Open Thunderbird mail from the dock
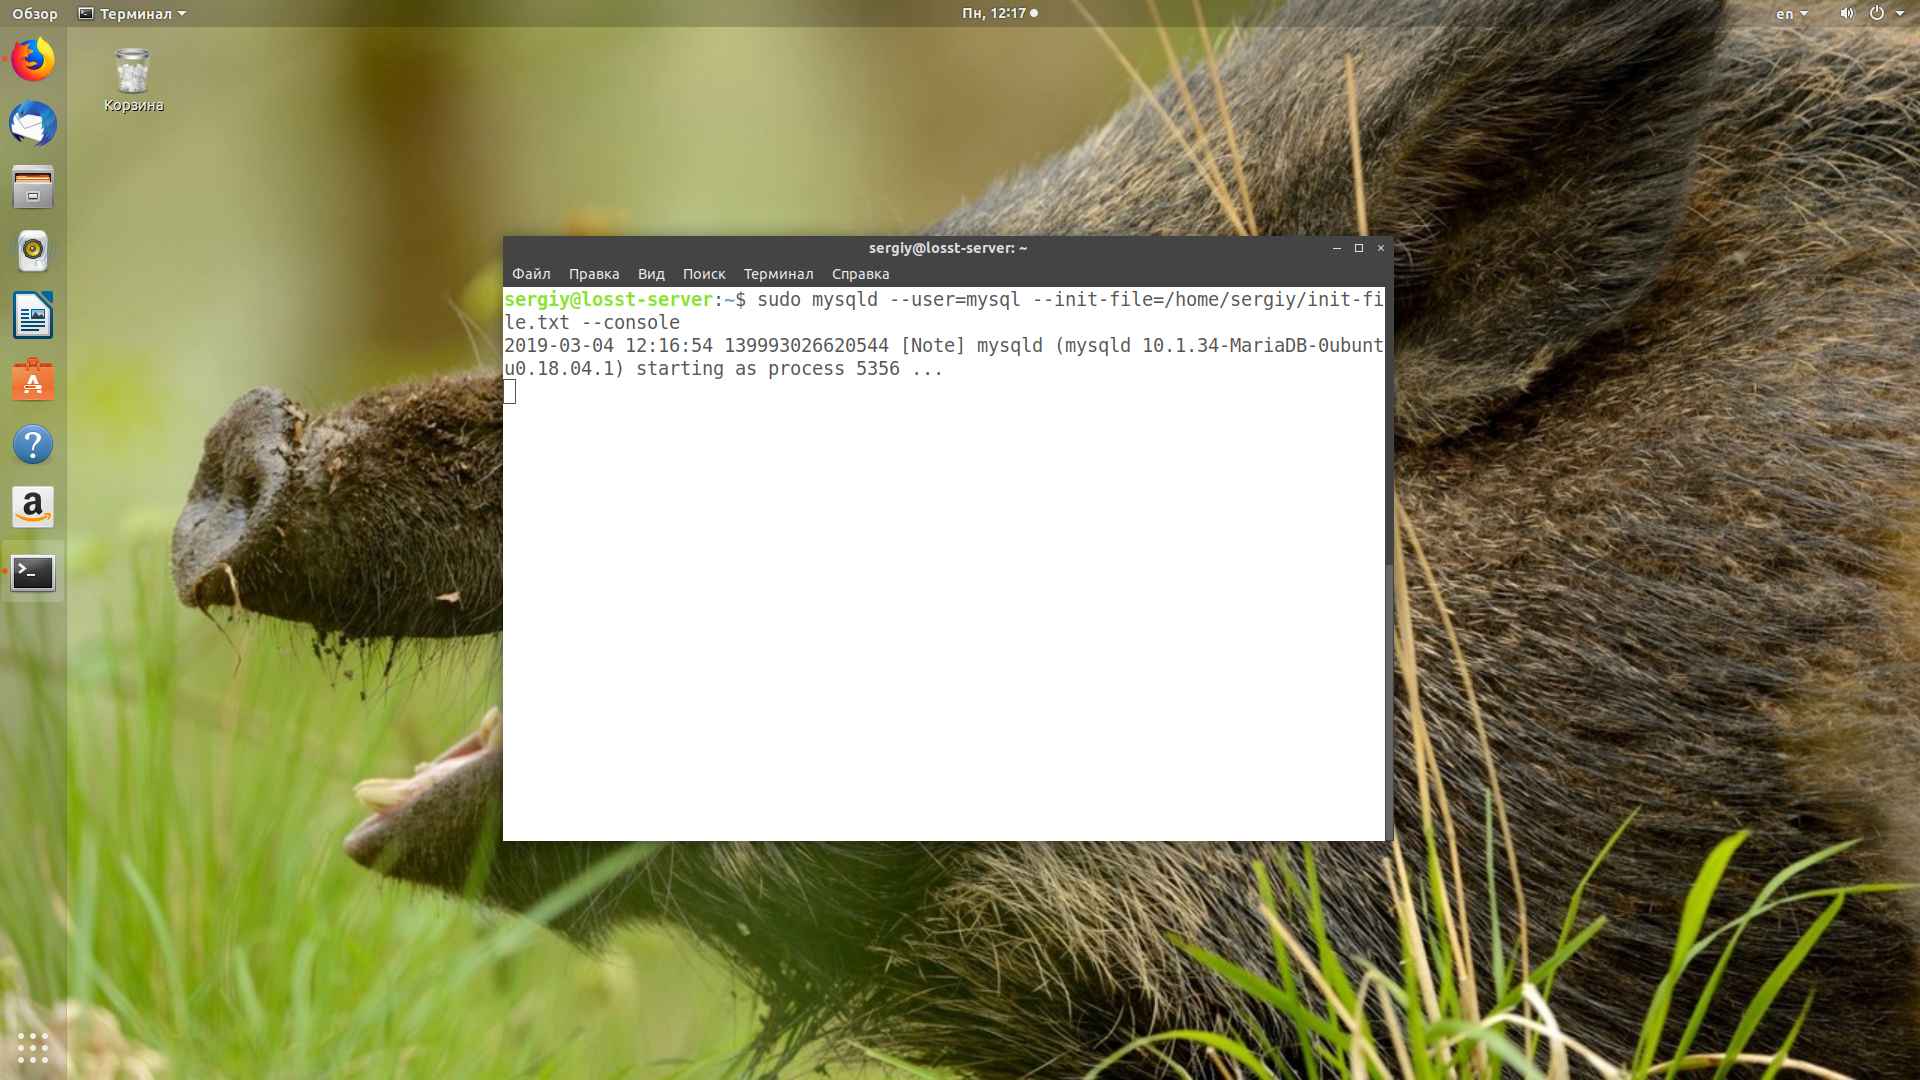Viewport: 1920px width, 1080px height. (33, 124)
